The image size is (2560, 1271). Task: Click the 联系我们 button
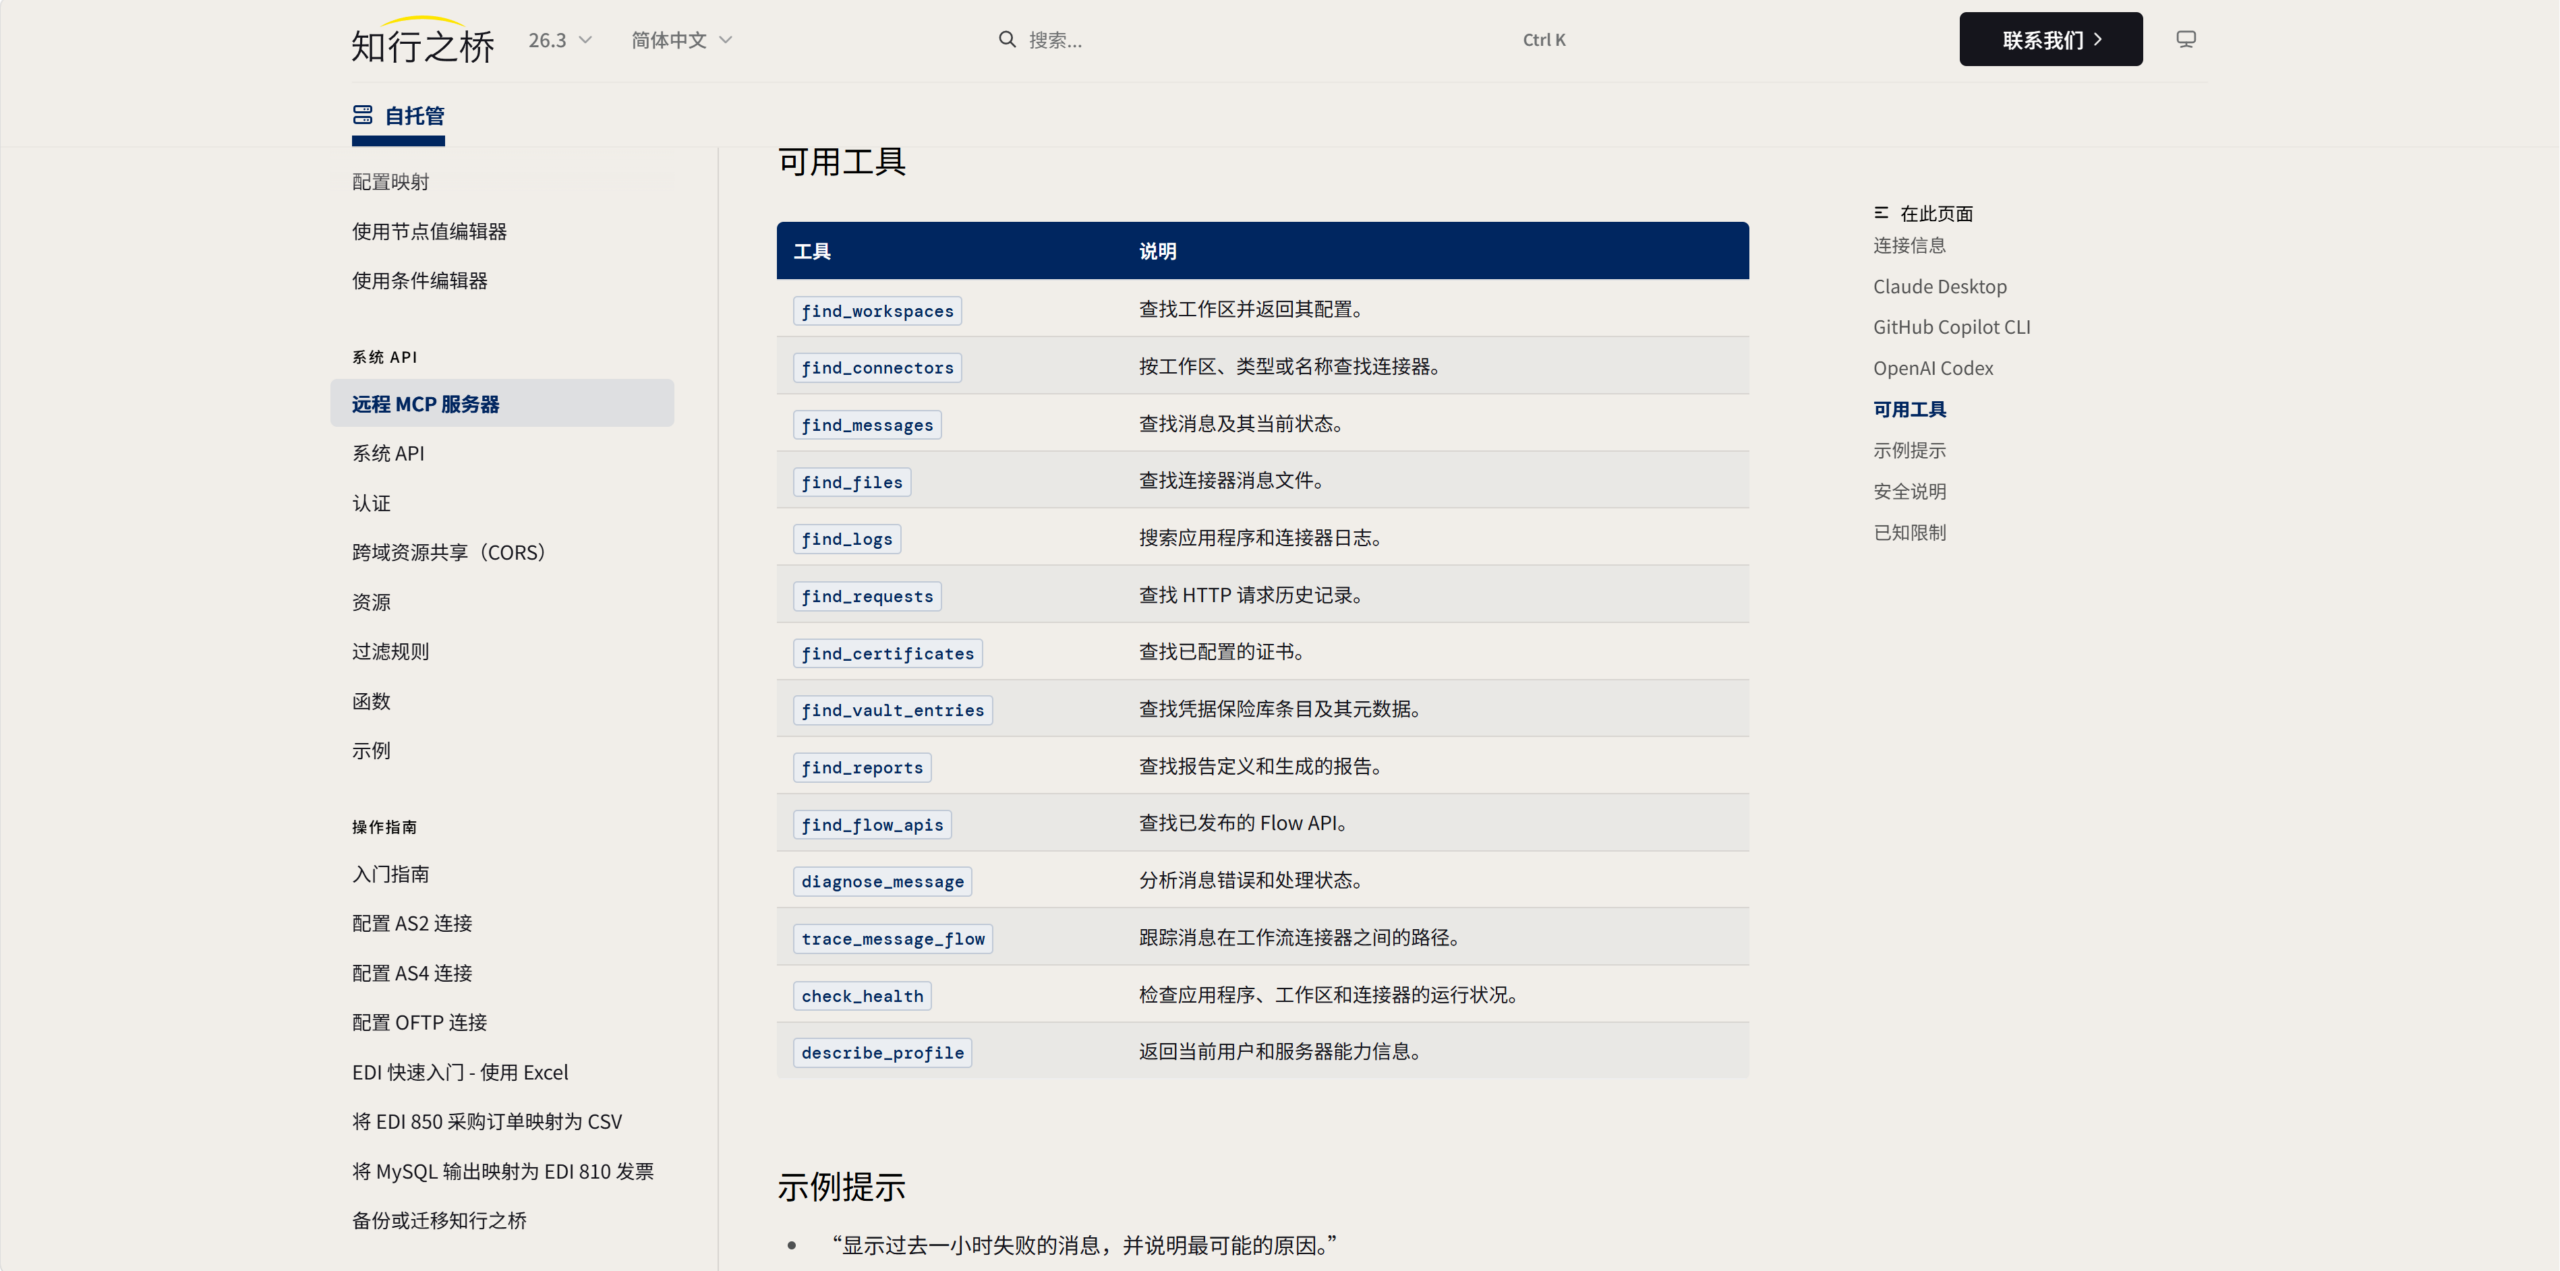point(2050,39)
